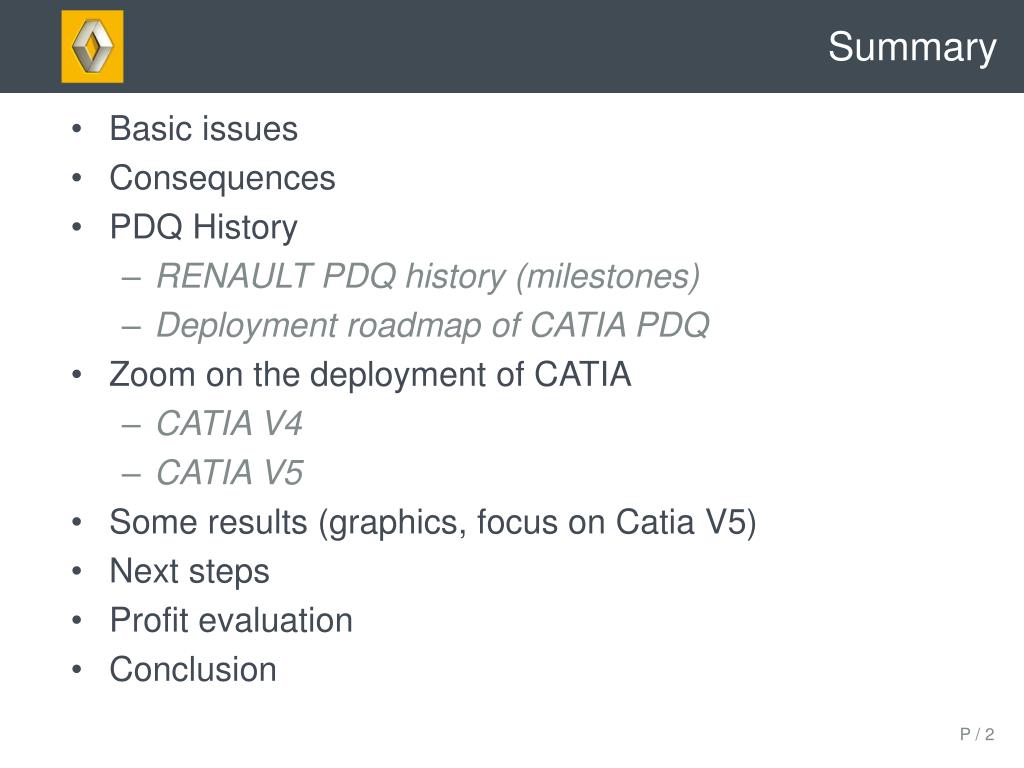Click the bullet dot before Basic issues
Viewport: 1024px width, 768px height.
tap(77, 129)
